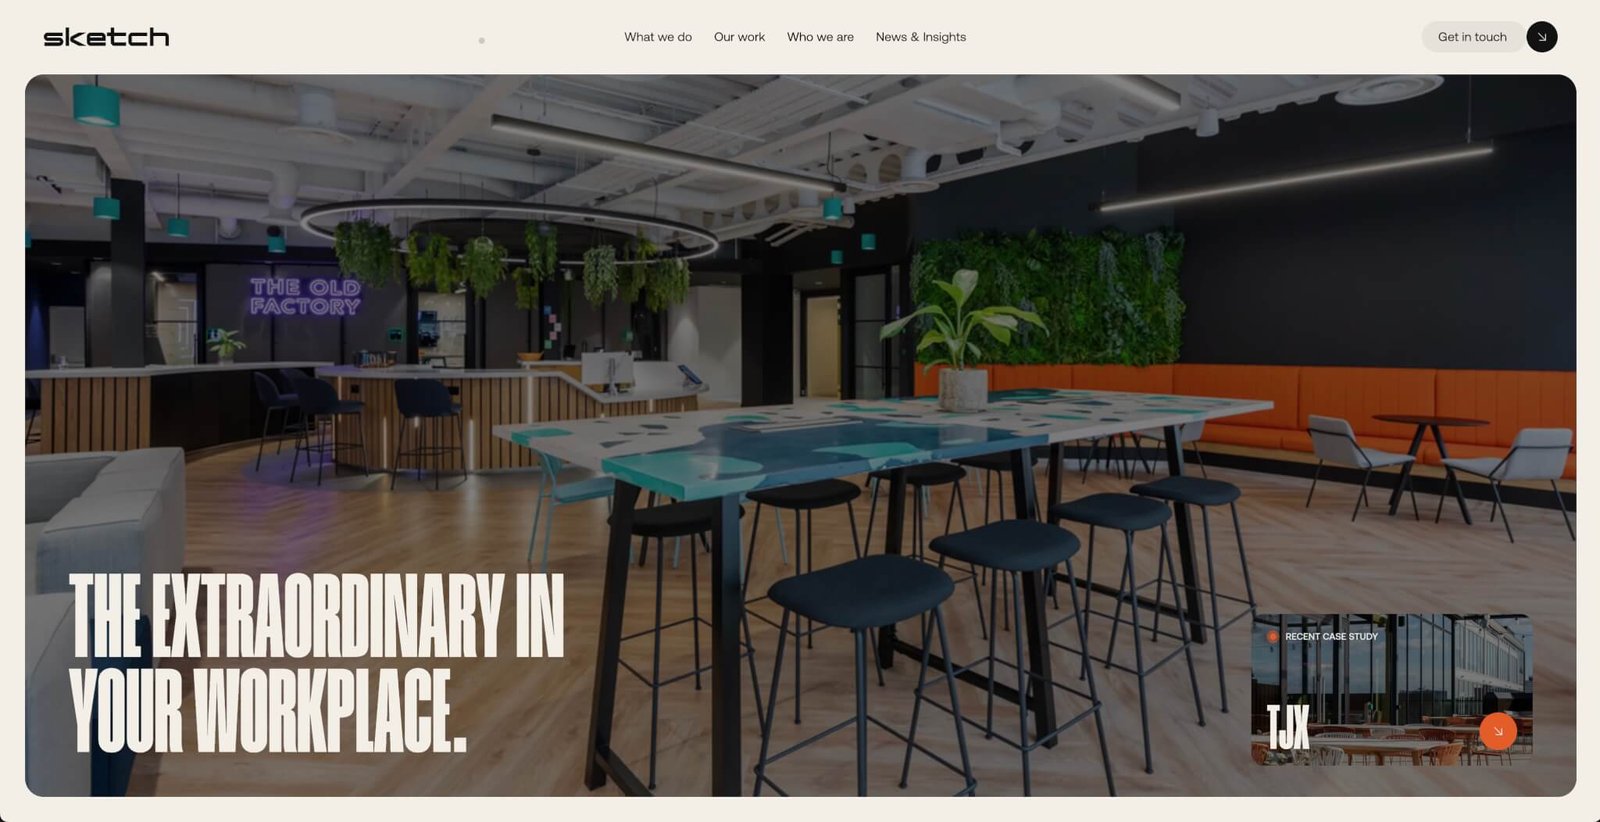Screen dimensions: 1600x822
Task: Click the Get in touch button
Action: (x=1472, y=37)
